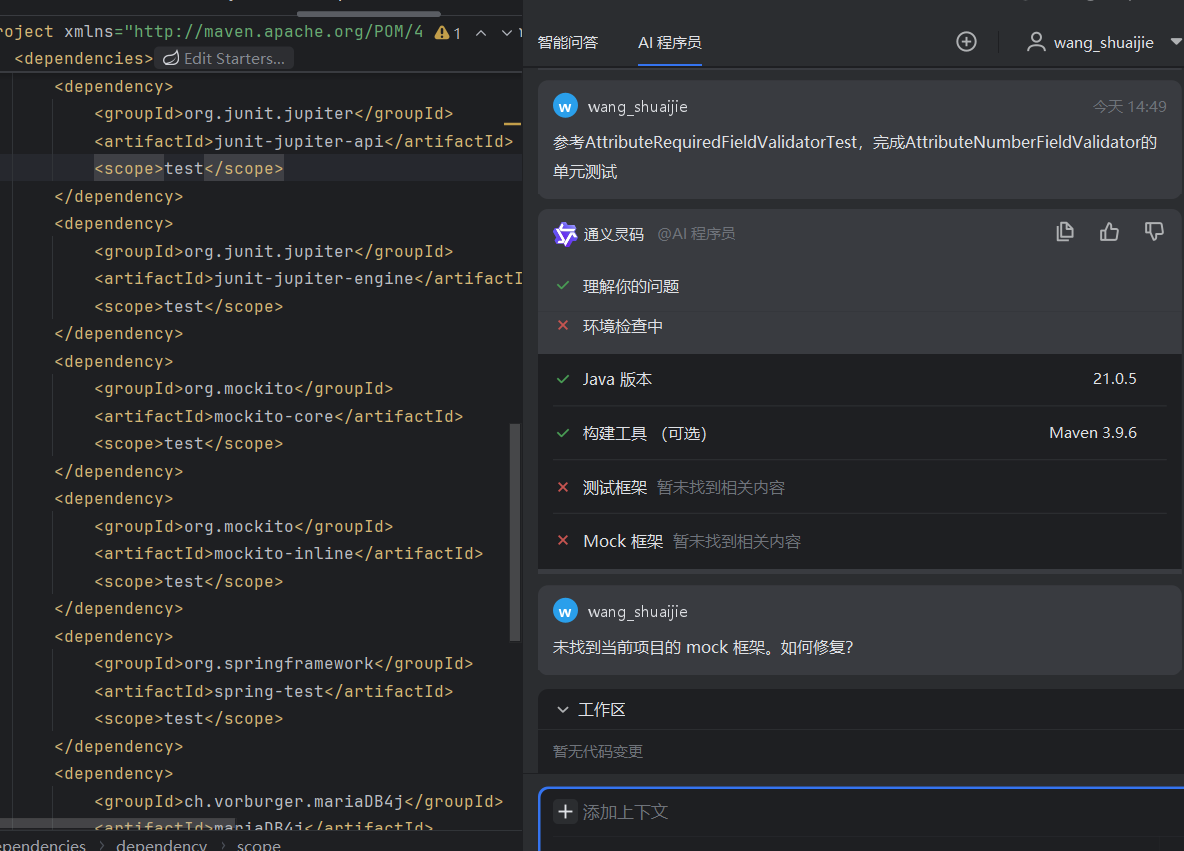Click the mockito-core artifactId line
The height and width of the screenshot is (851, 1184).
(x=279, y=416)
